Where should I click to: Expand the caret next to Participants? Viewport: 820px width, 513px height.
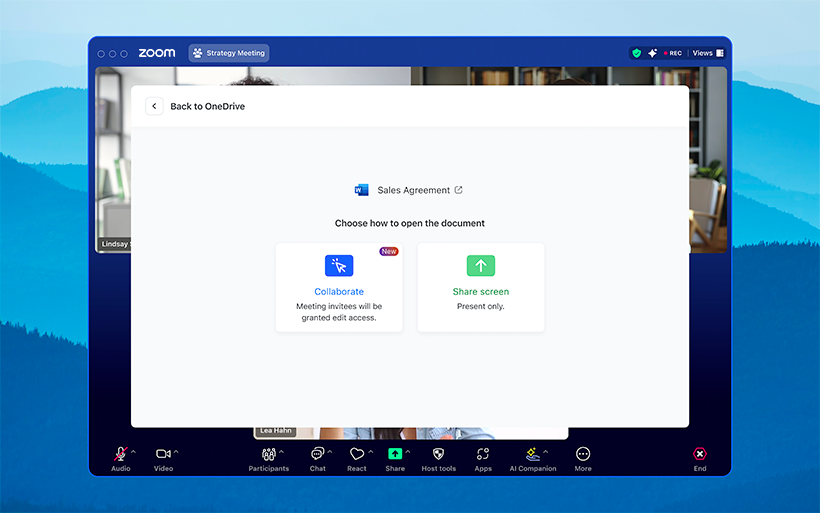pyautogui.click(x=282, y=451)
